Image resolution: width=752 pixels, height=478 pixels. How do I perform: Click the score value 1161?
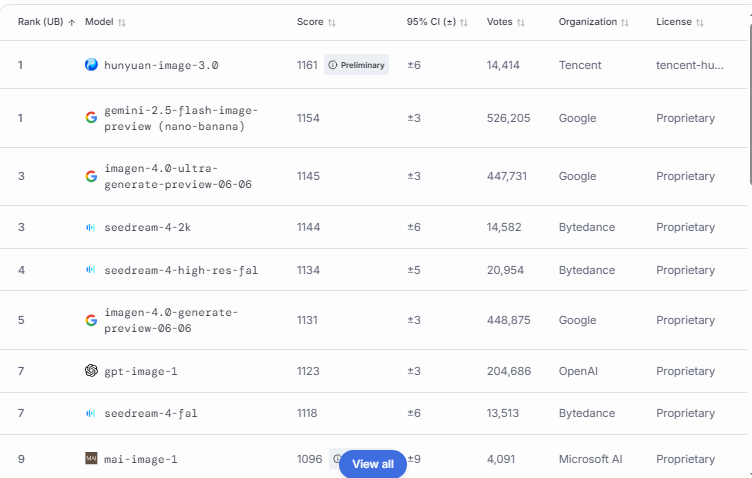(x=307, y=65)
